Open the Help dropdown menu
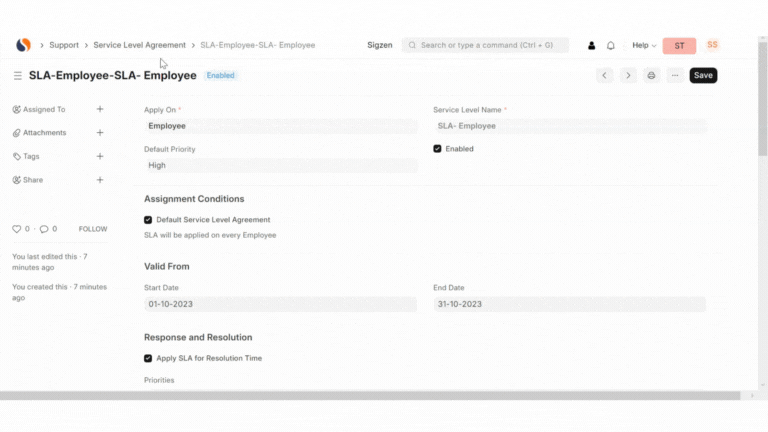 click(x=643, y=46)
